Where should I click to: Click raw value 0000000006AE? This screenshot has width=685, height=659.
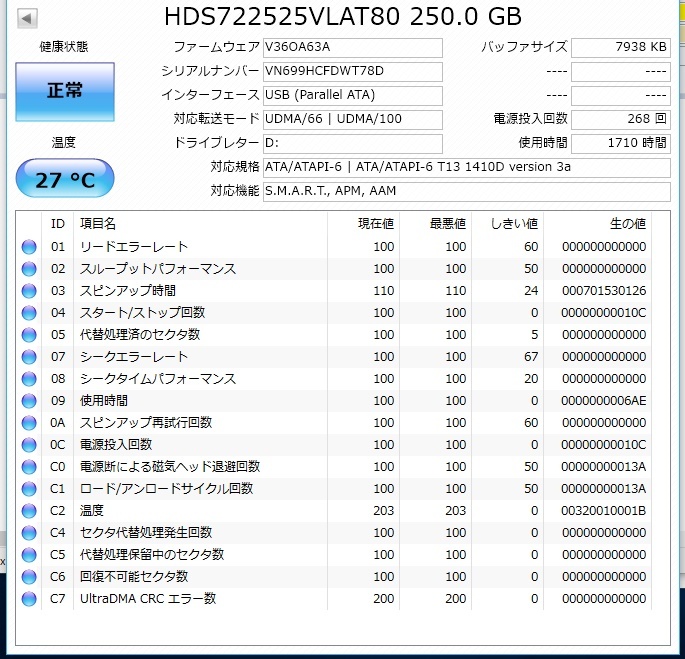click(604, 401)
